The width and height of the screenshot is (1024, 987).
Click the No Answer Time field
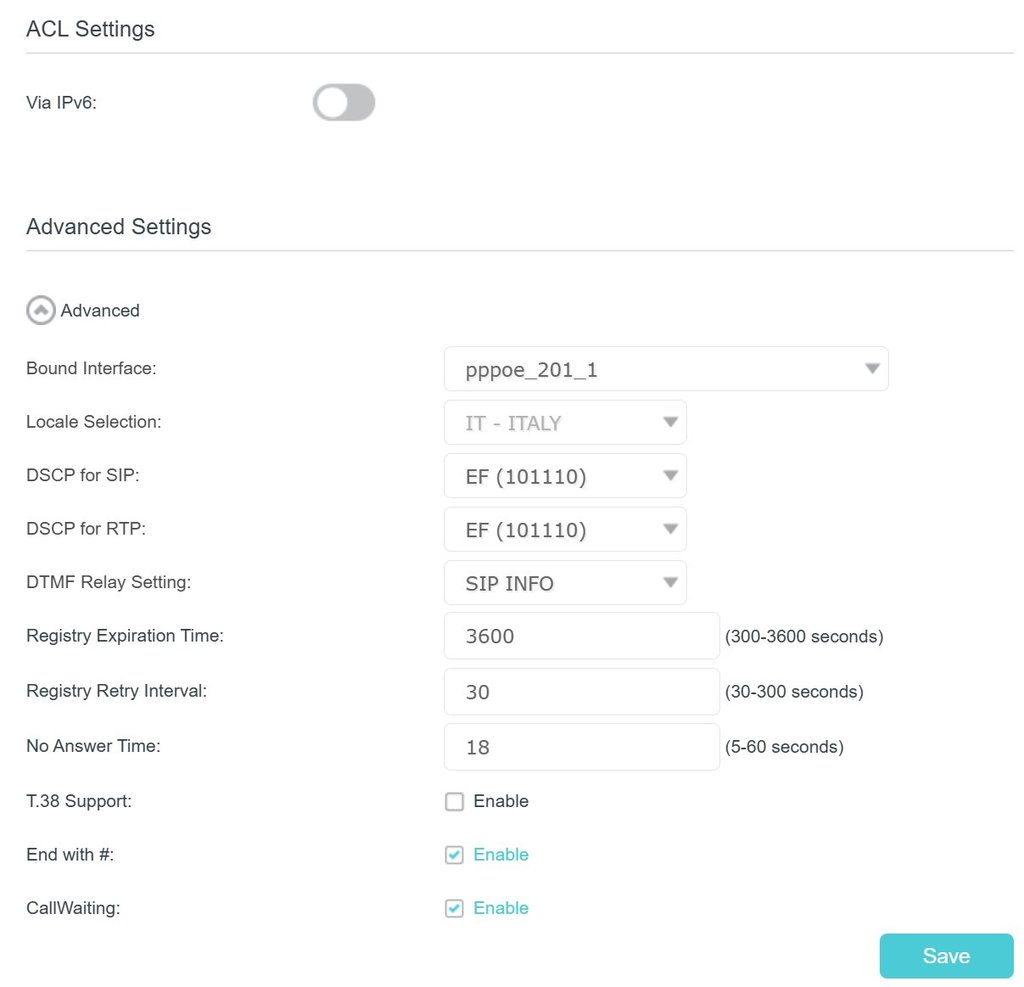[581, 747]
